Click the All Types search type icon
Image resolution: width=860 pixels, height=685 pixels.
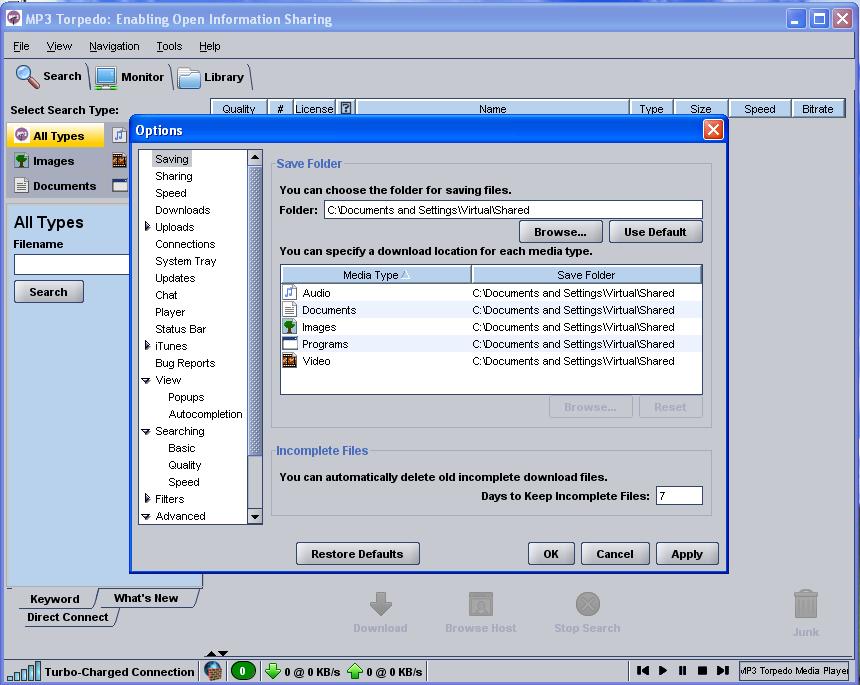tap(21, 135)
